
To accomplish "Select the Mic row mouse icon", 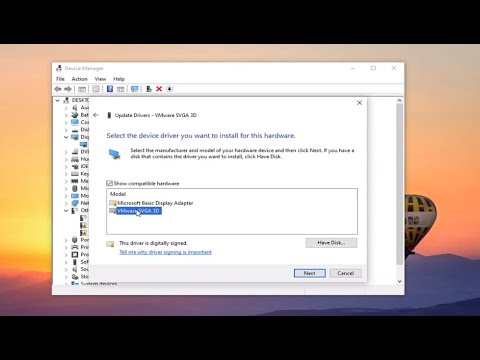I will (x=75, y=188).
